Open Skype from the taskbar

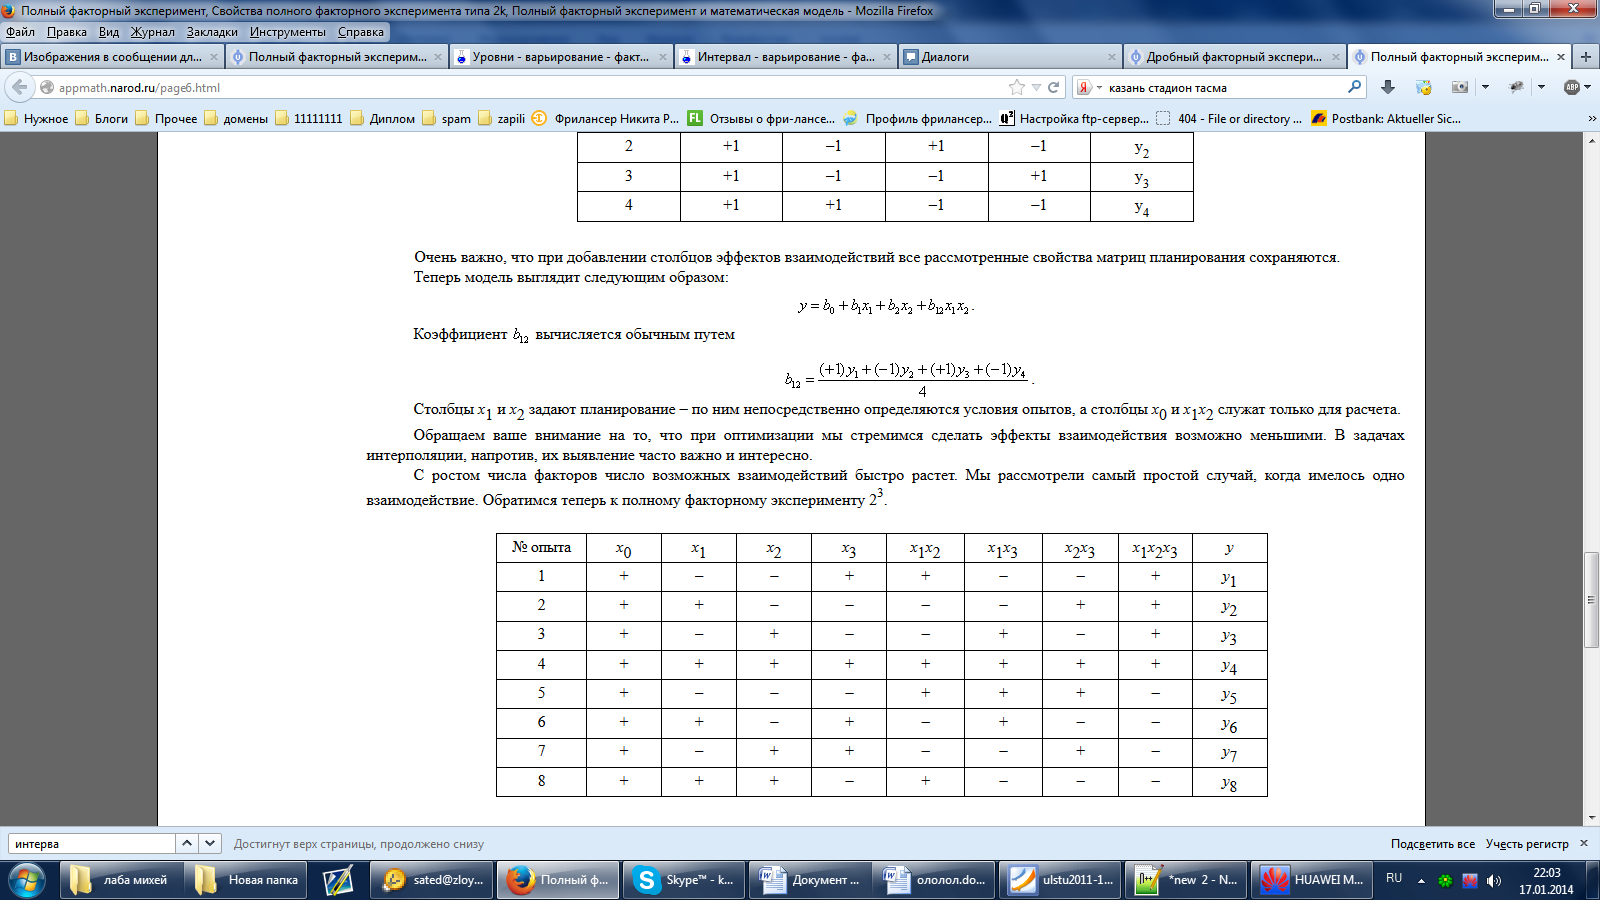[x=686, y=880]
